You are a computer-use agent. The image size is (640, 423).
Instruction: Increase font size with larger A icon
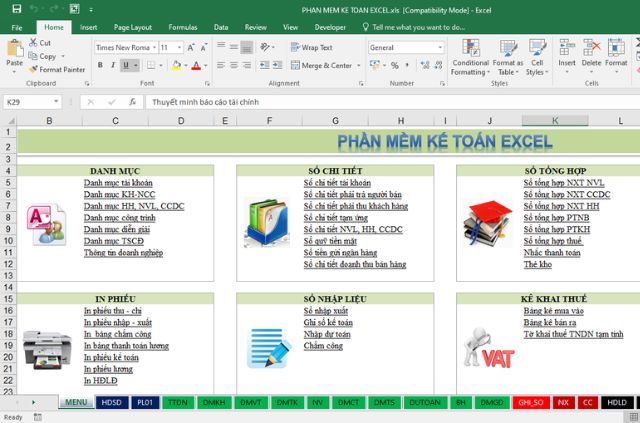click(191, 48)
